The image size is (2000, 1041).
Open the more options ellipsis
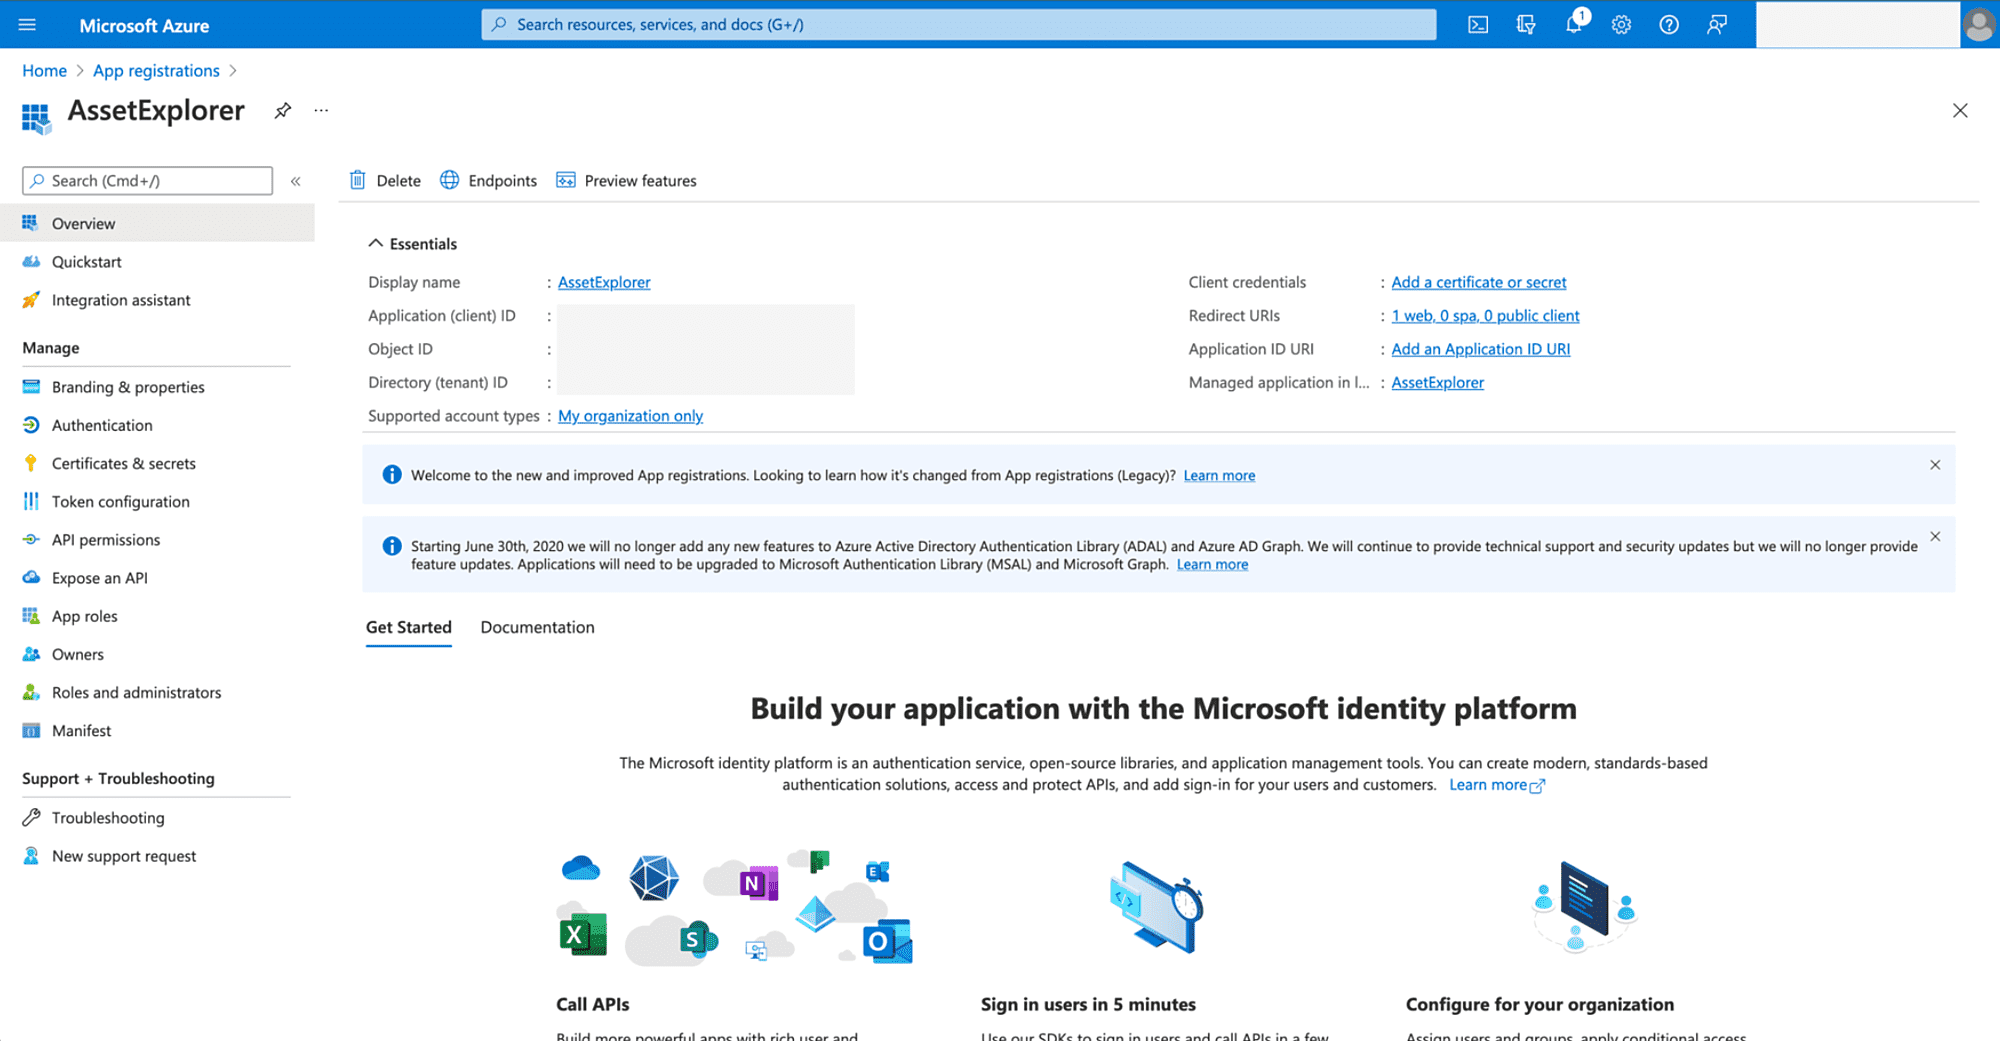(x=321, y=111)
